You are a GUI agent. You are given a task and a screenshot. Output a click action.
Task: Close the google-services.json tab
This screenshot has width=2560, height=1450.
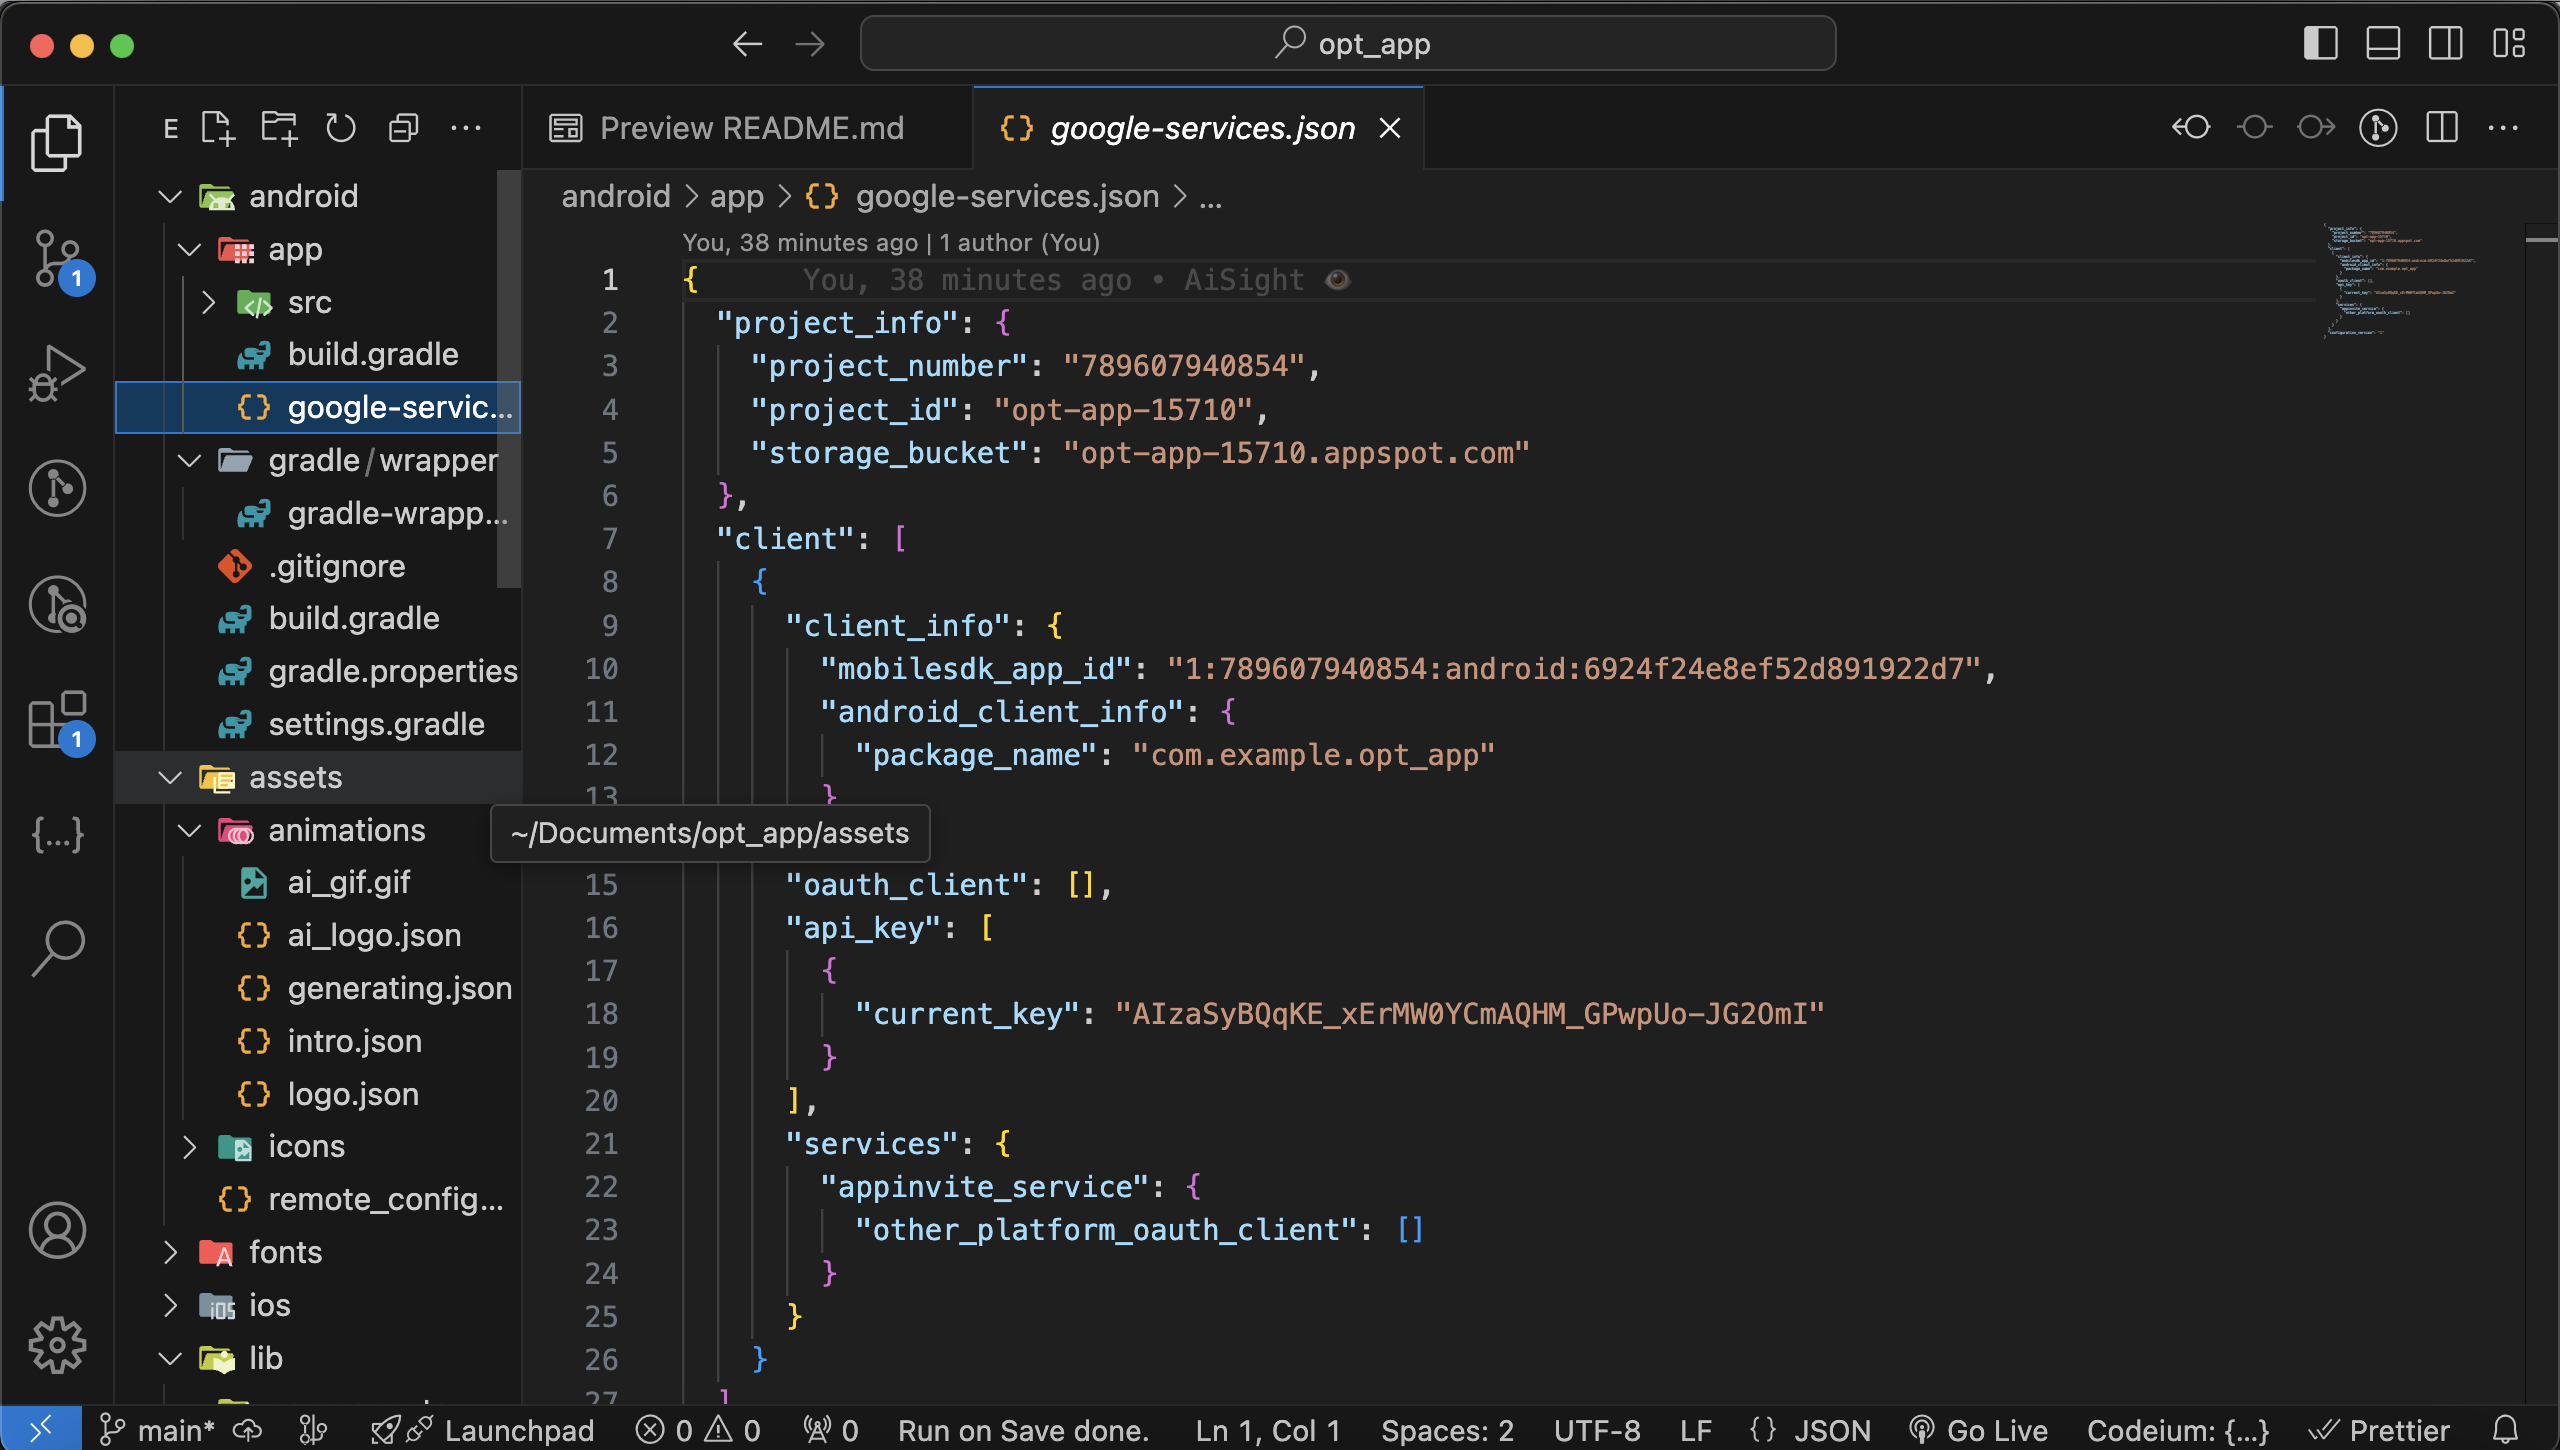1390,128
